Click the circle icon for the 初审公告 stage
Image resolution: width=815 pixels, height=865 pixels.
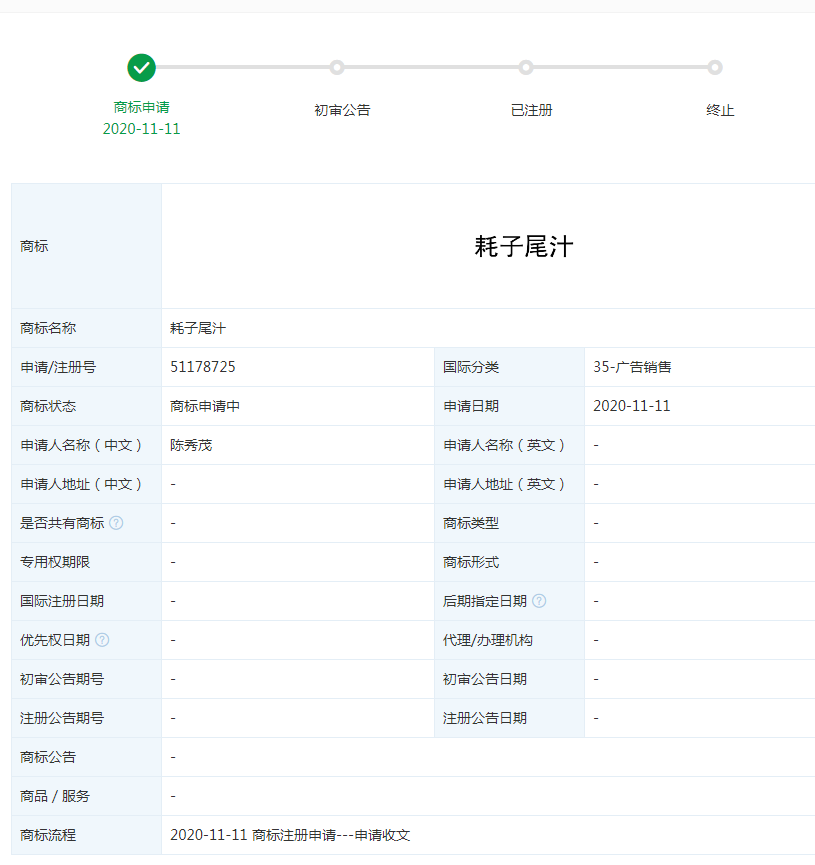point(337,67)
